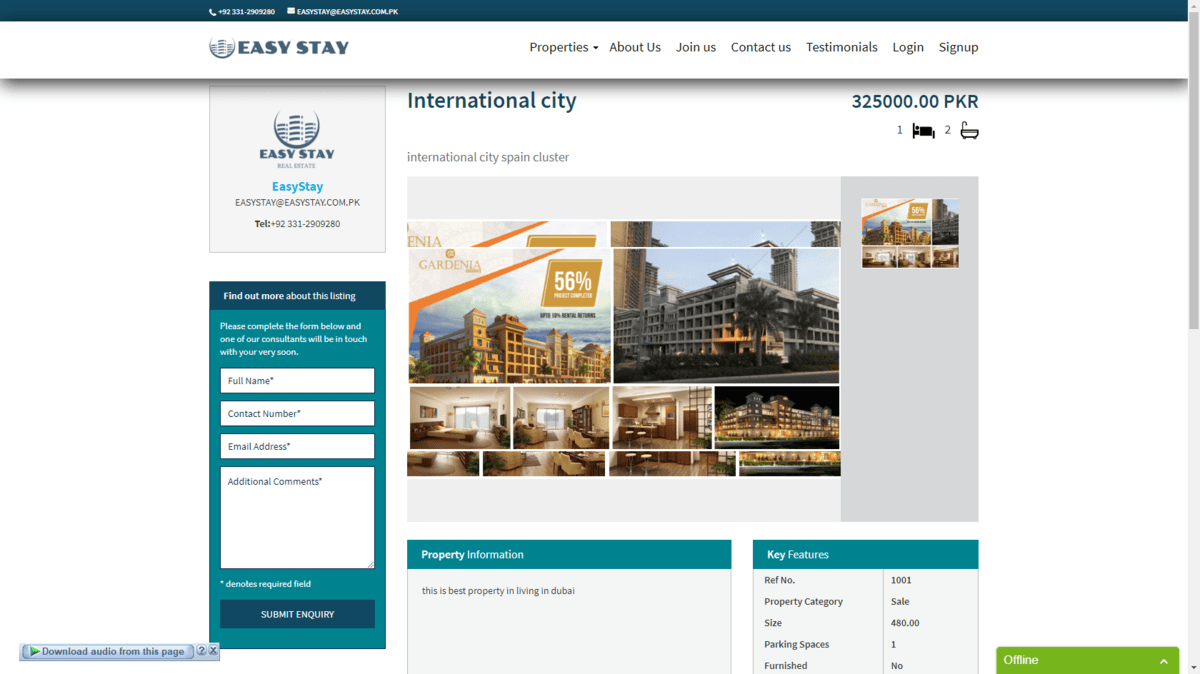View Testimonials page
The height and width of the screenshot is (674, 1200).
click(842, 47)
